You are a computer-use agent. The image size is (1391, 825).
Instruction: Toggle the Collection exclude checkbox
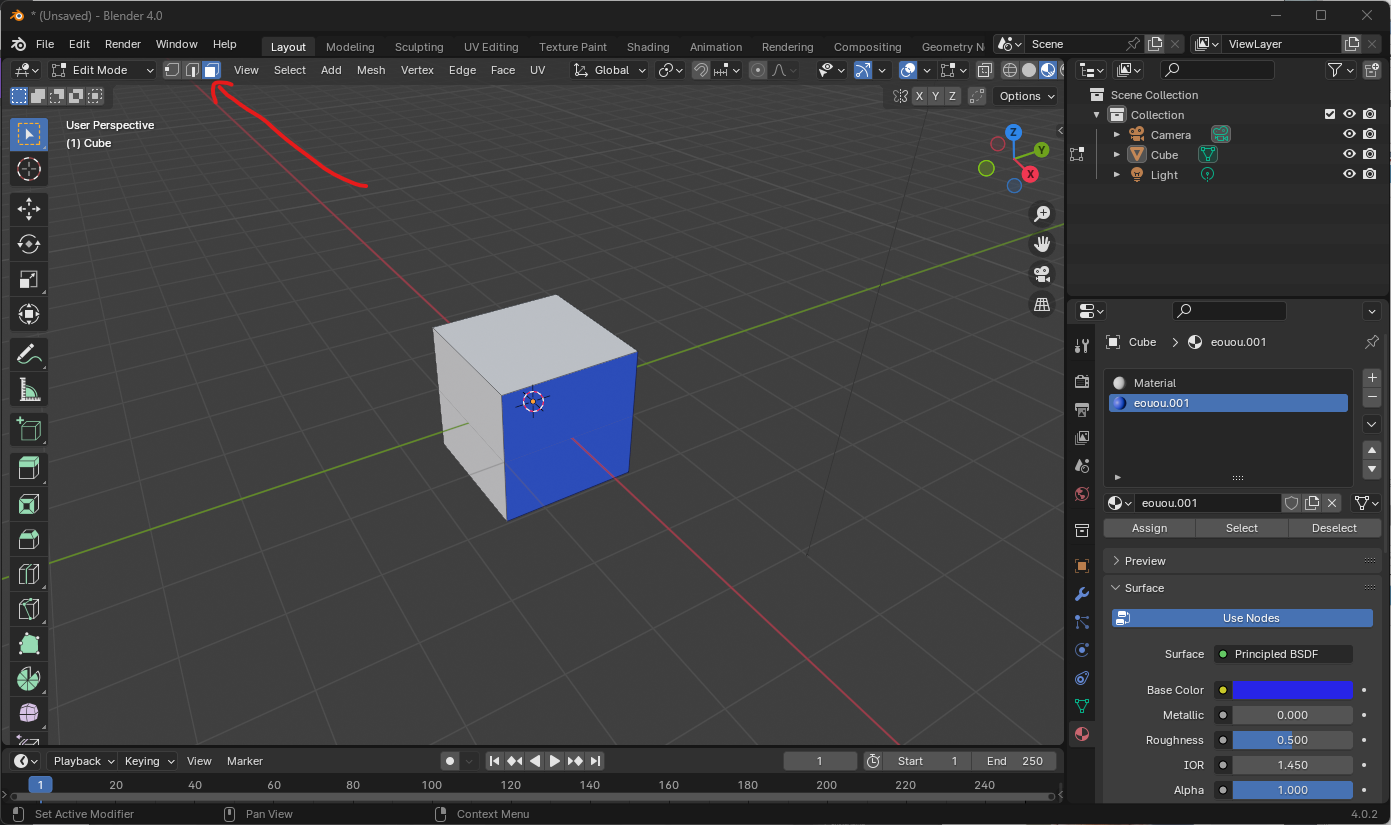pyautogui.click(x=1329, y=115)
